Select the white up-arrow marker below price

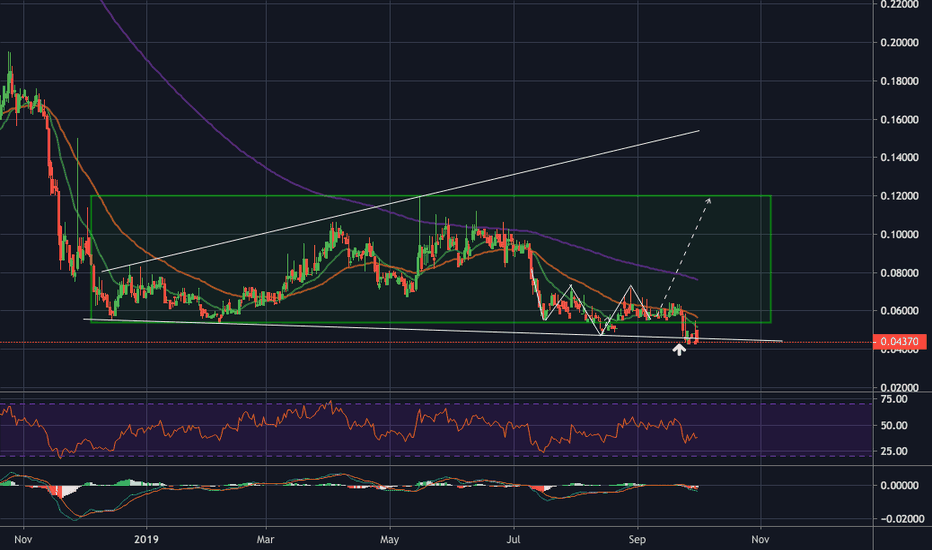(679, 350)
